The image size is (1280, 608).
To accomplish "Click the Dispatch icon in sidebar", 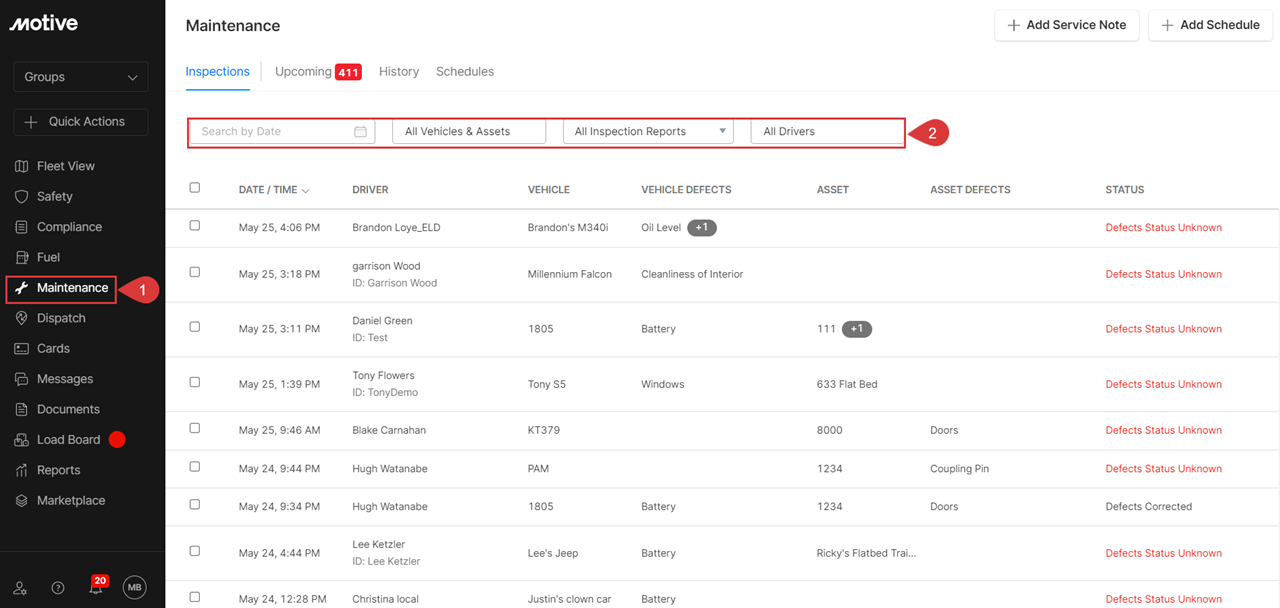I will click(21, 318).
